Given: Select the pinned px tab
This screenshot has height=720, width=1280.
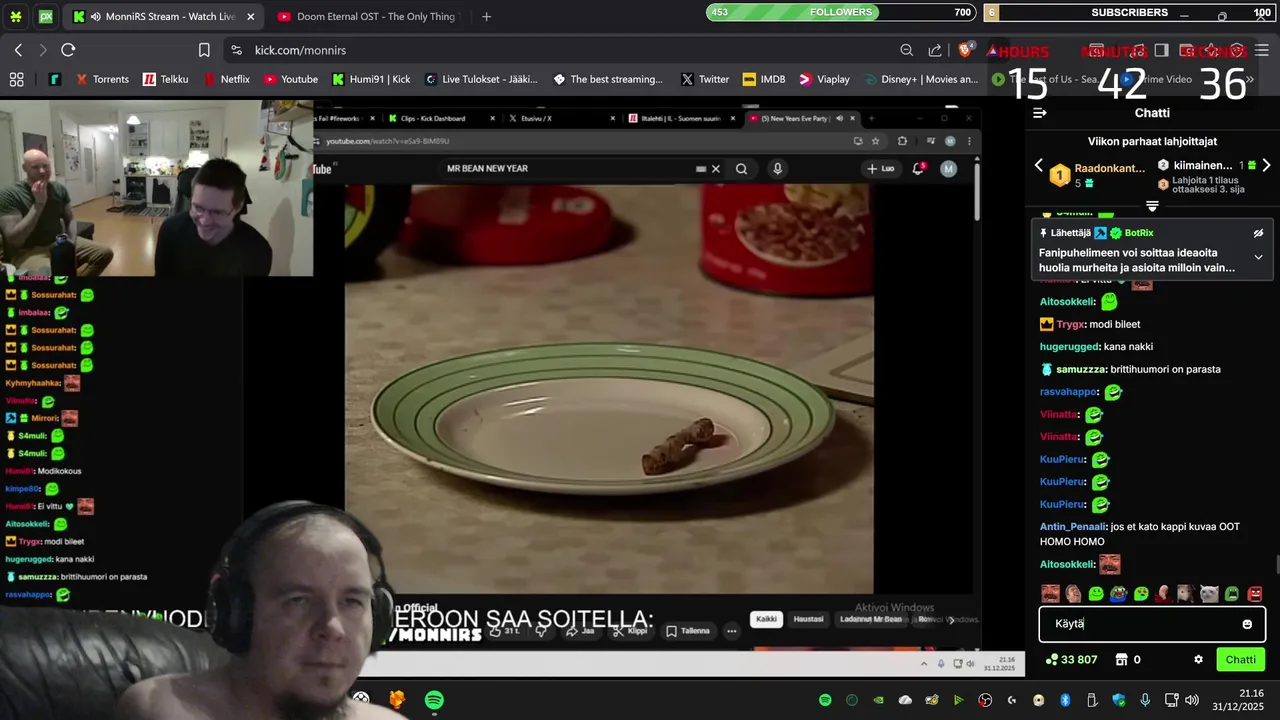Looking at the screenshot, I should 46,17.
